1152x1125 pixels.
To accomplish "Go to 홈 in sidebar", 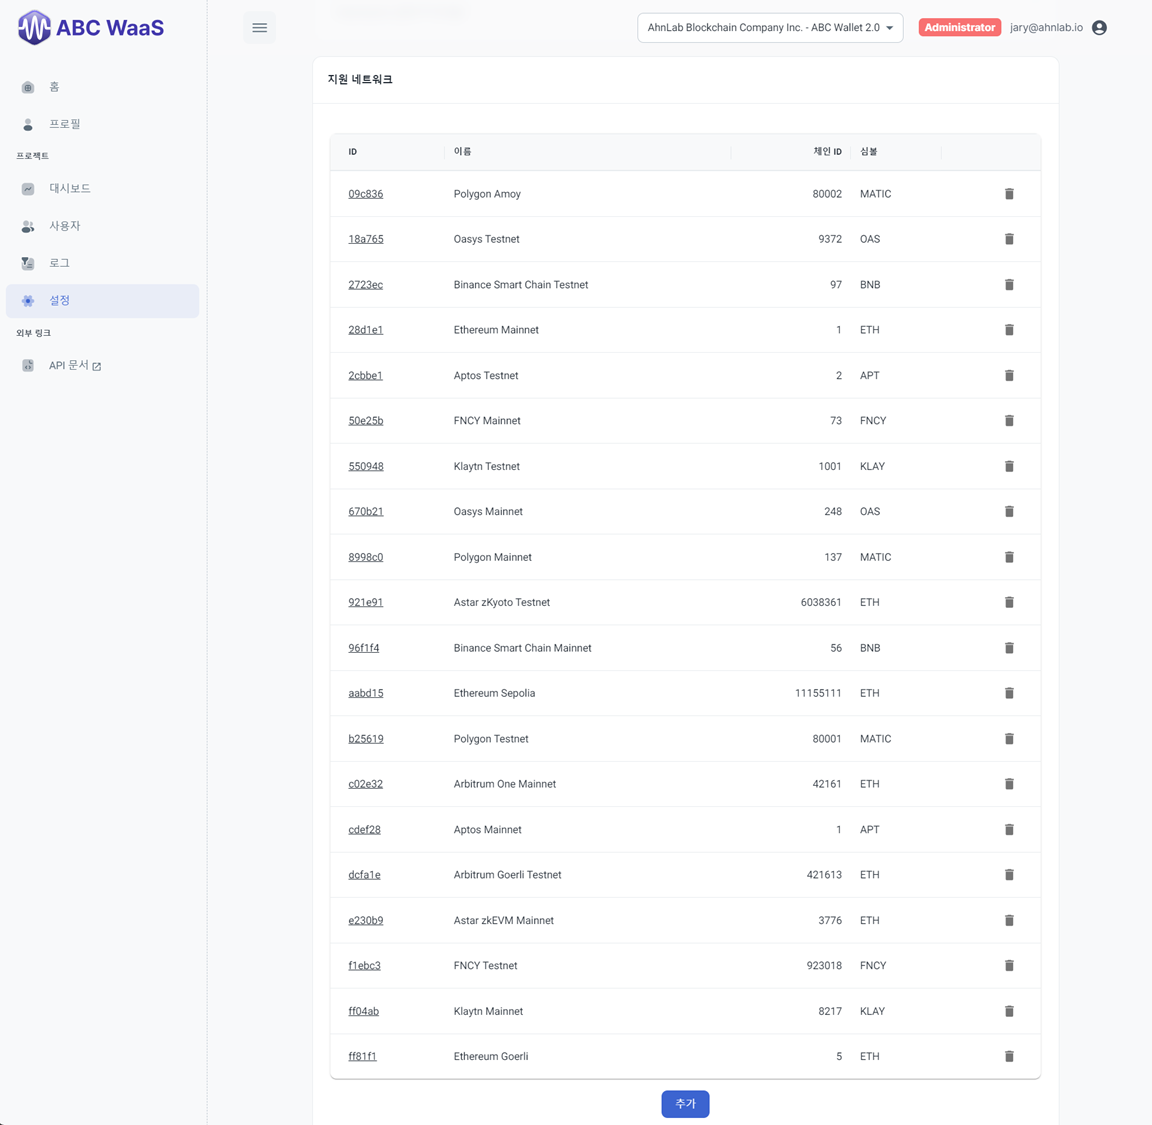I will pyautogui.click(x=102, y=87).
